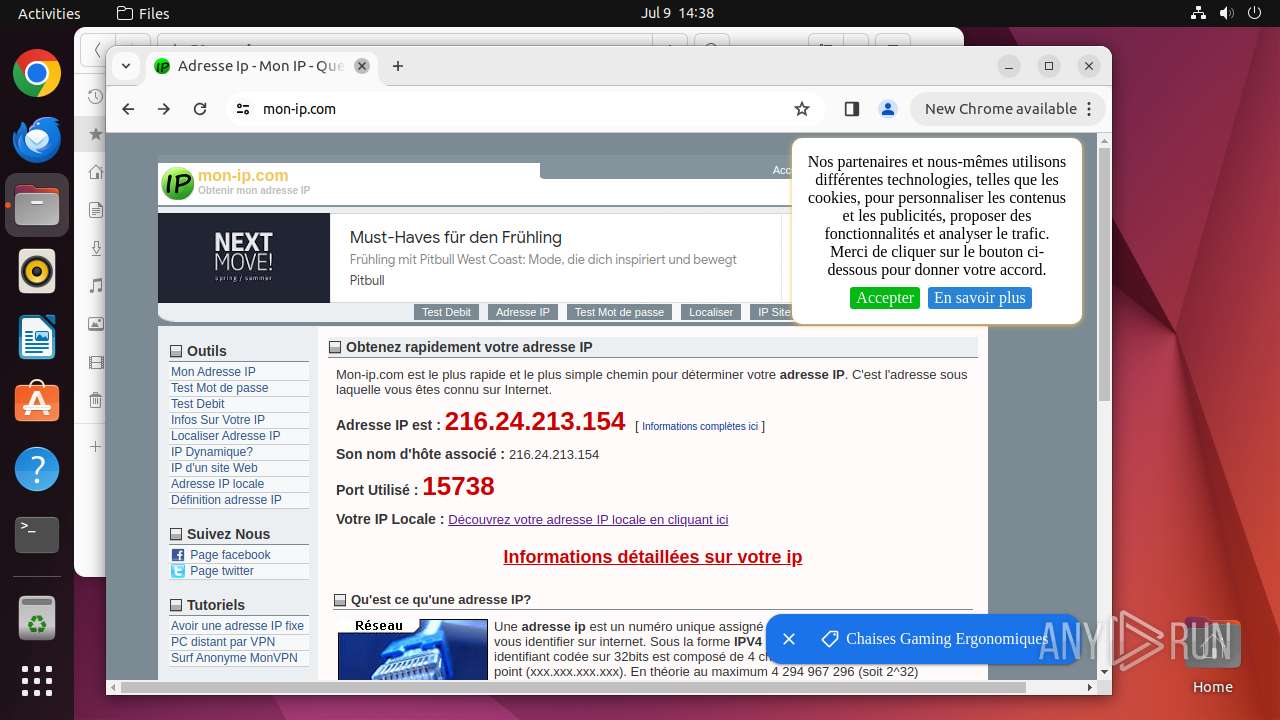This screenshot has height=720, width=1280.
Task: Open Adresse IP locale sidebar link
Action: click(x=218, y=484)
